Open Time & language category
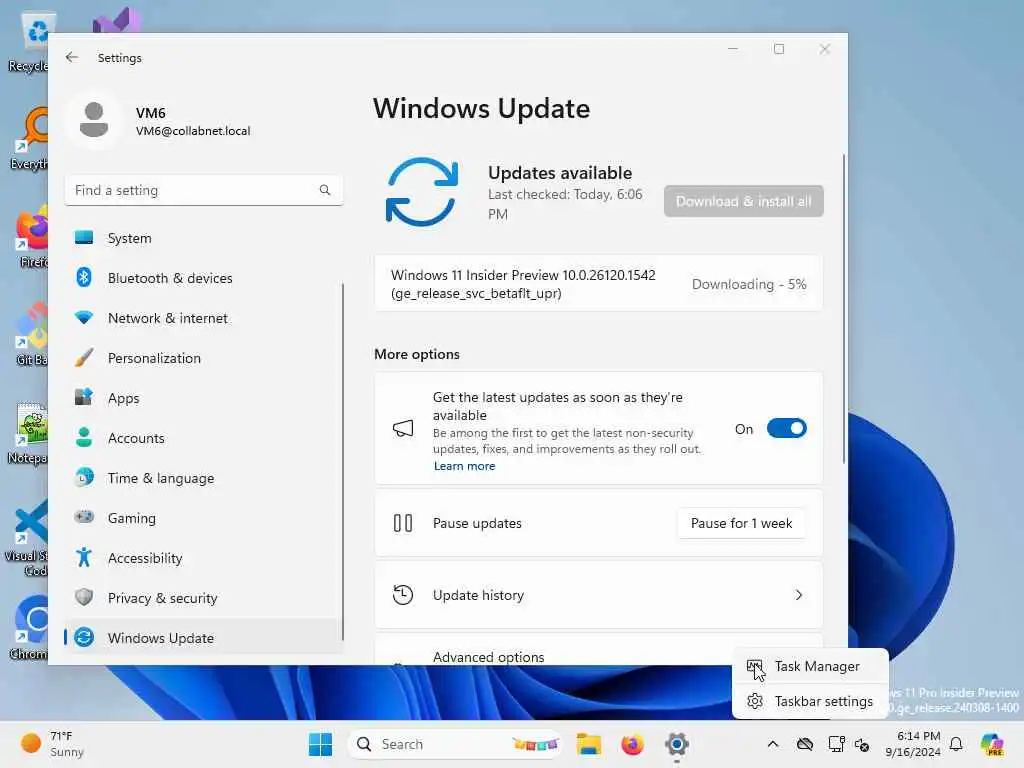This screenshot has height=768, width=1024. tap(204, 478)
